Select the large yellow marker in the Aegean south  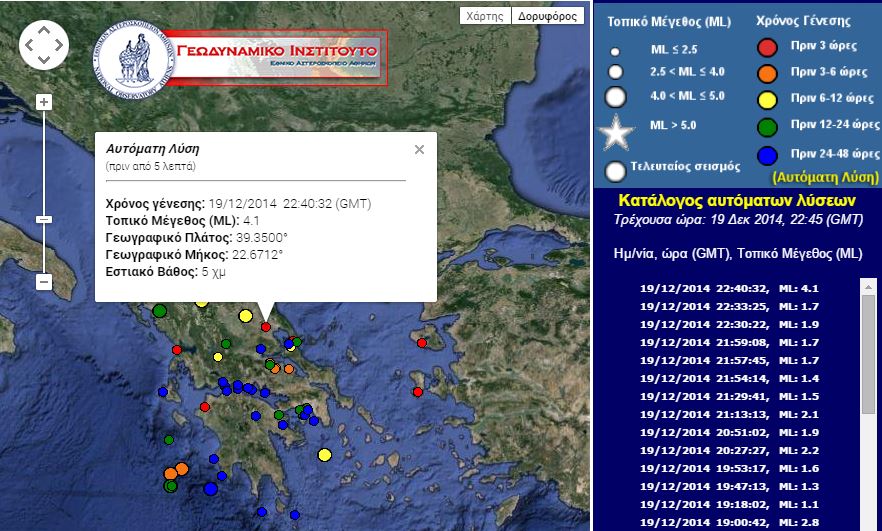[x=325, y=454]
